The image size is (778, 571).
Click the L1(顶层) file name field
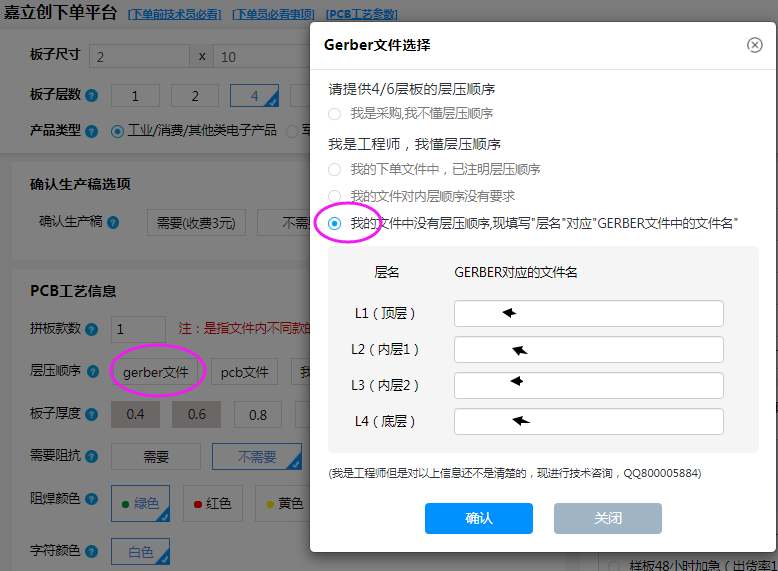588,314
